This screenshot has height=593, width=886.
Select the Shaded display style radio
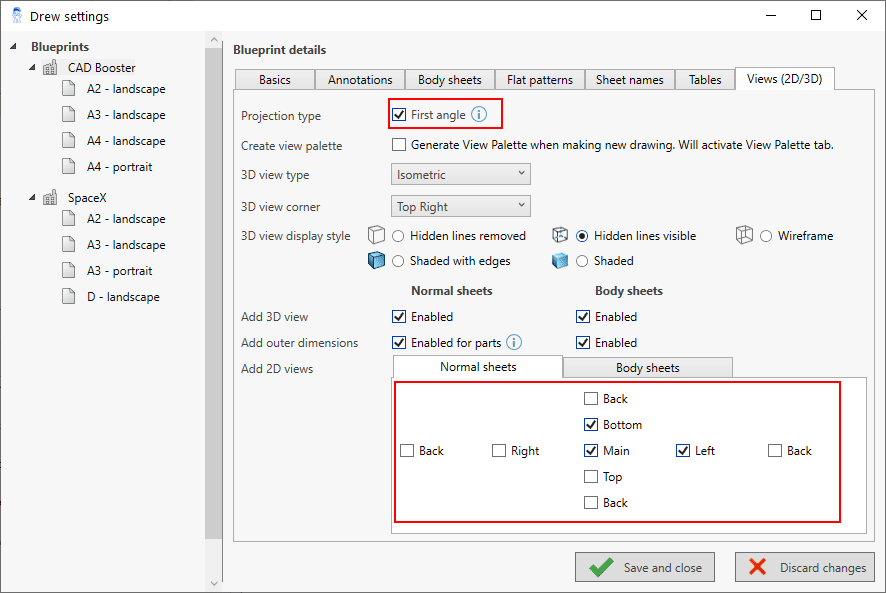(582, 261)
